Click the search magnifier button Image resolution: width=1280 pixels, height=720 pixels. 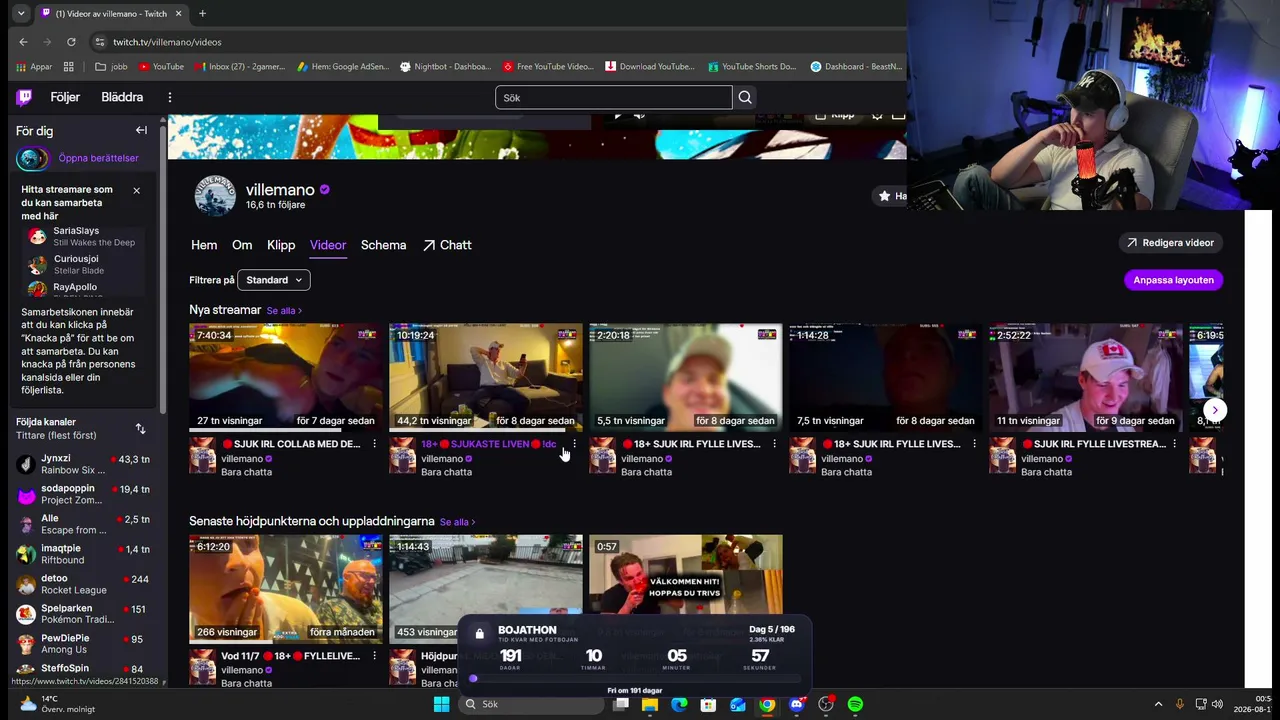(x=745, y=97)
